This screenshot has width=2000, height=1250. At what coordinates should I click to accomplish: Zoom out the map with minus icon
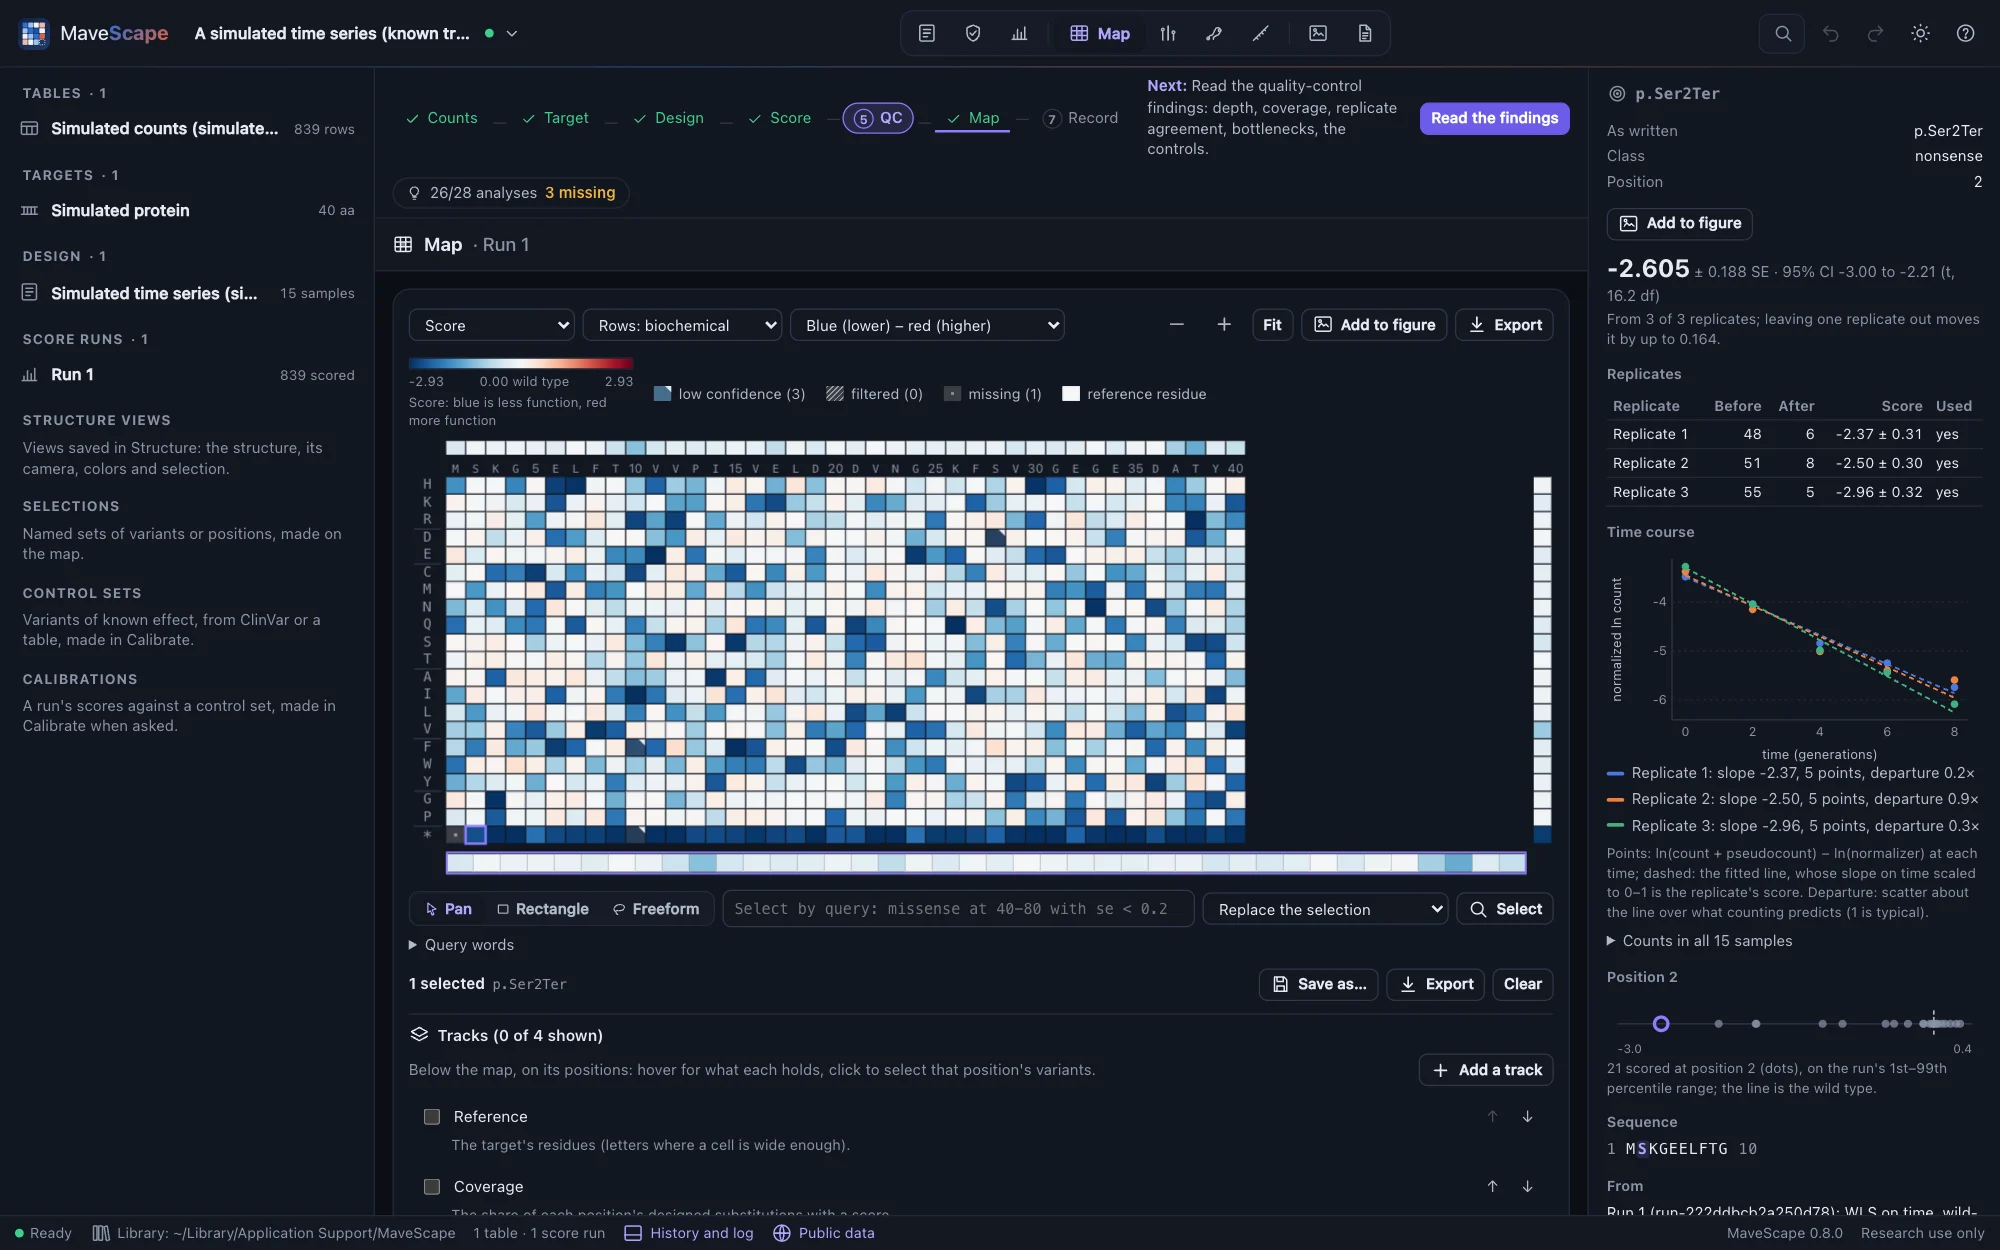click(x=1176, y=325)
